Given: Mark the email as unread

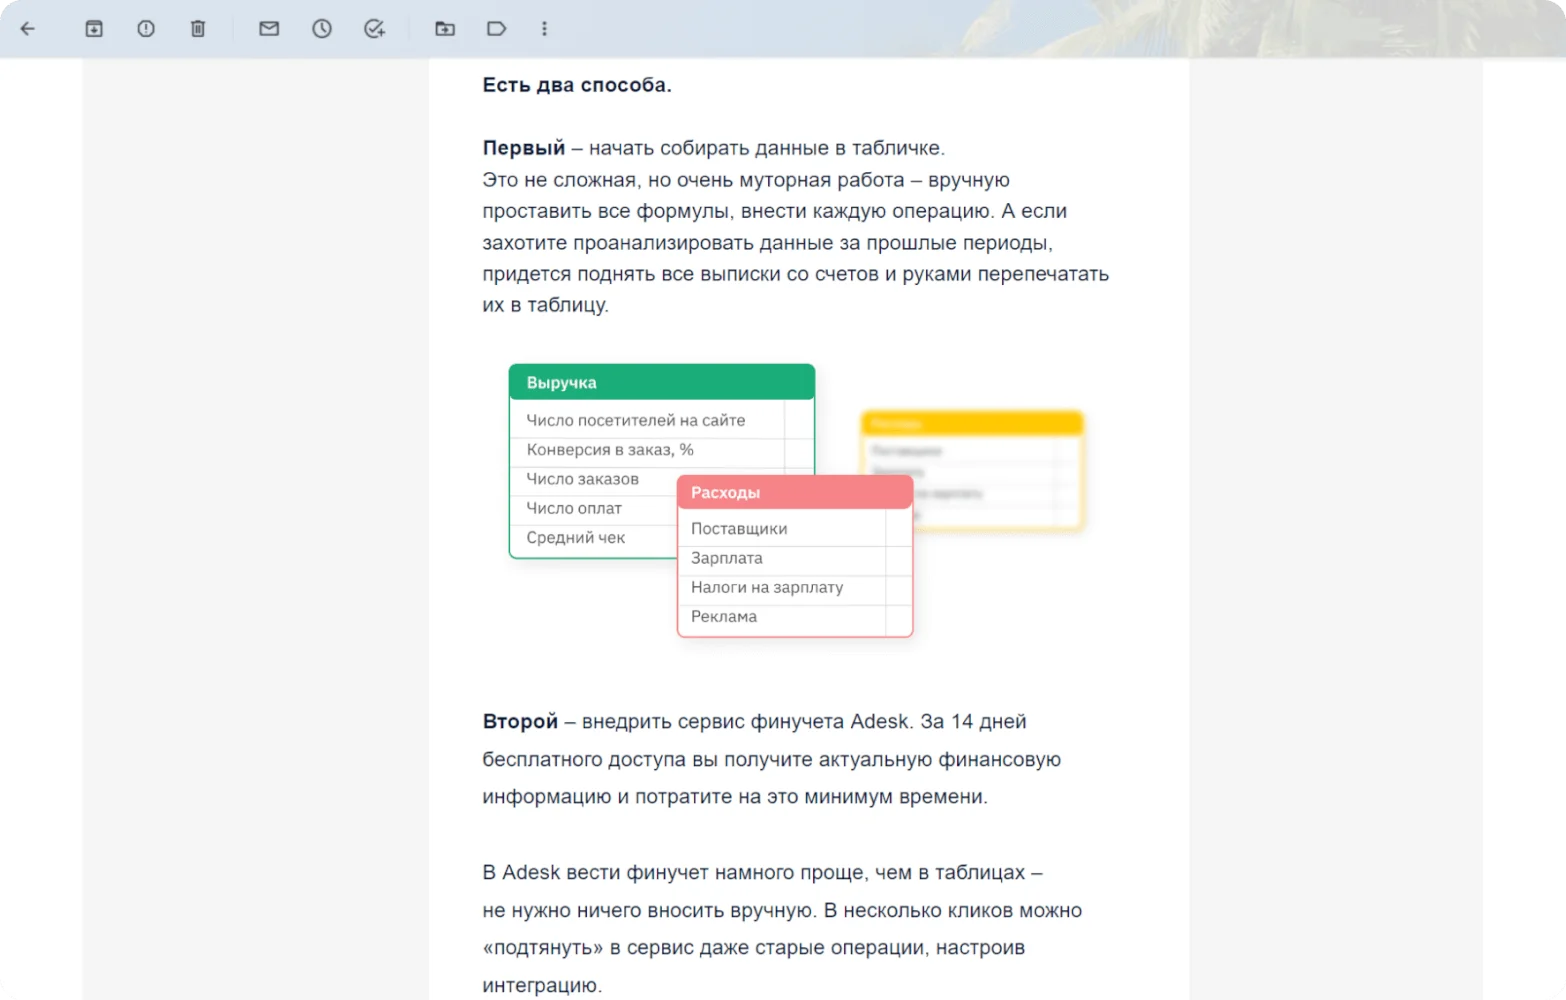Looking at the screenshot, I should coord(269,29).
